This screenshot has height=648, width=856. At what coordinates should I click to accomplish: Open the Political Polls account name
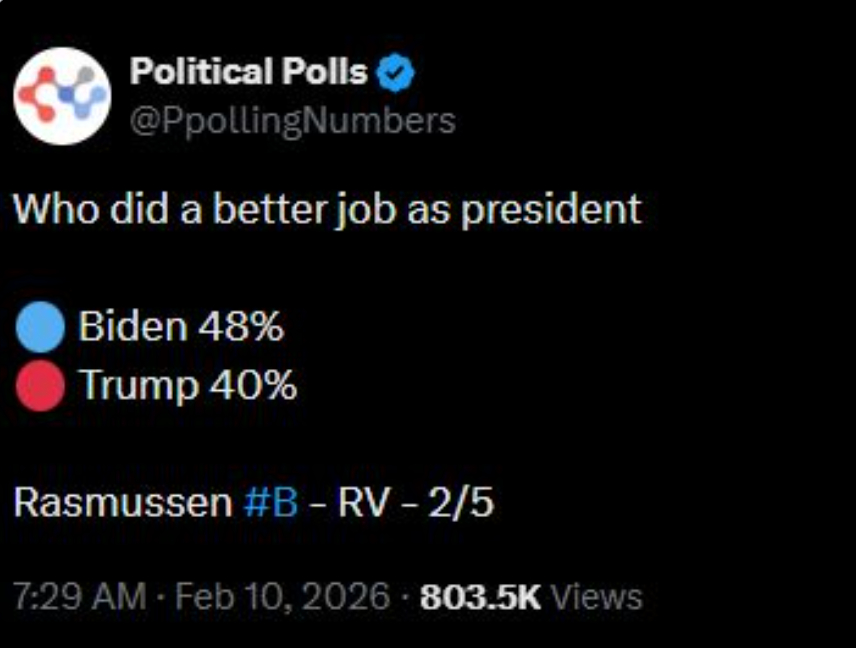[248, 72]
